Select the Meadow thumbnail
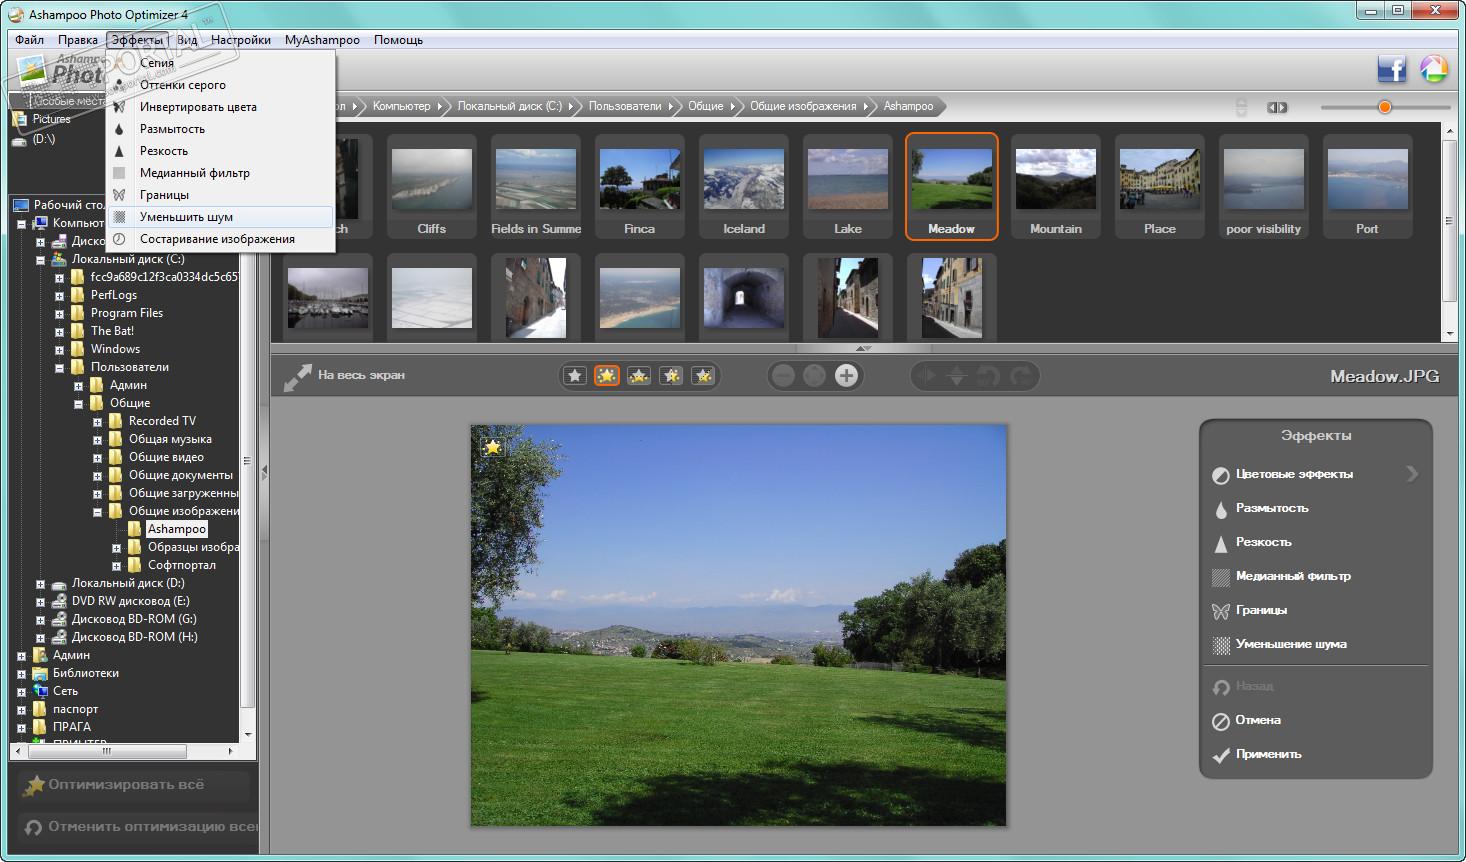 952,187
